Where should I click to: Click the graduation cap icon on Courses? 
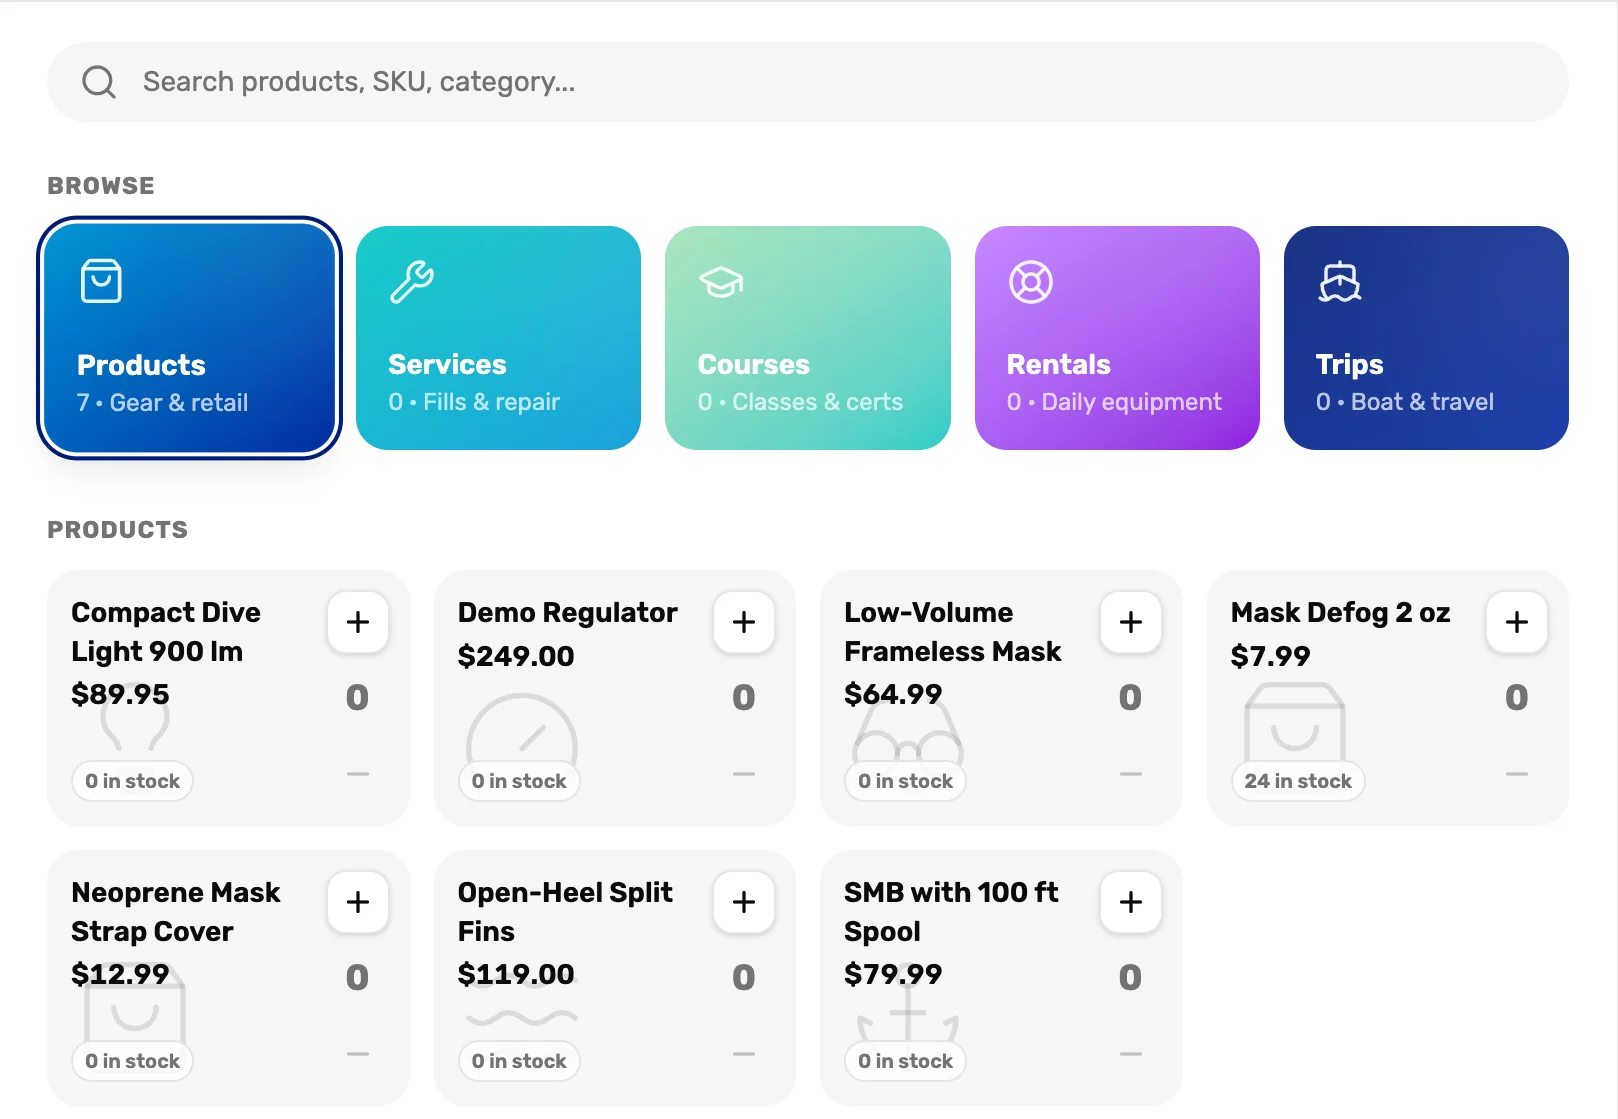pos(721,282)
